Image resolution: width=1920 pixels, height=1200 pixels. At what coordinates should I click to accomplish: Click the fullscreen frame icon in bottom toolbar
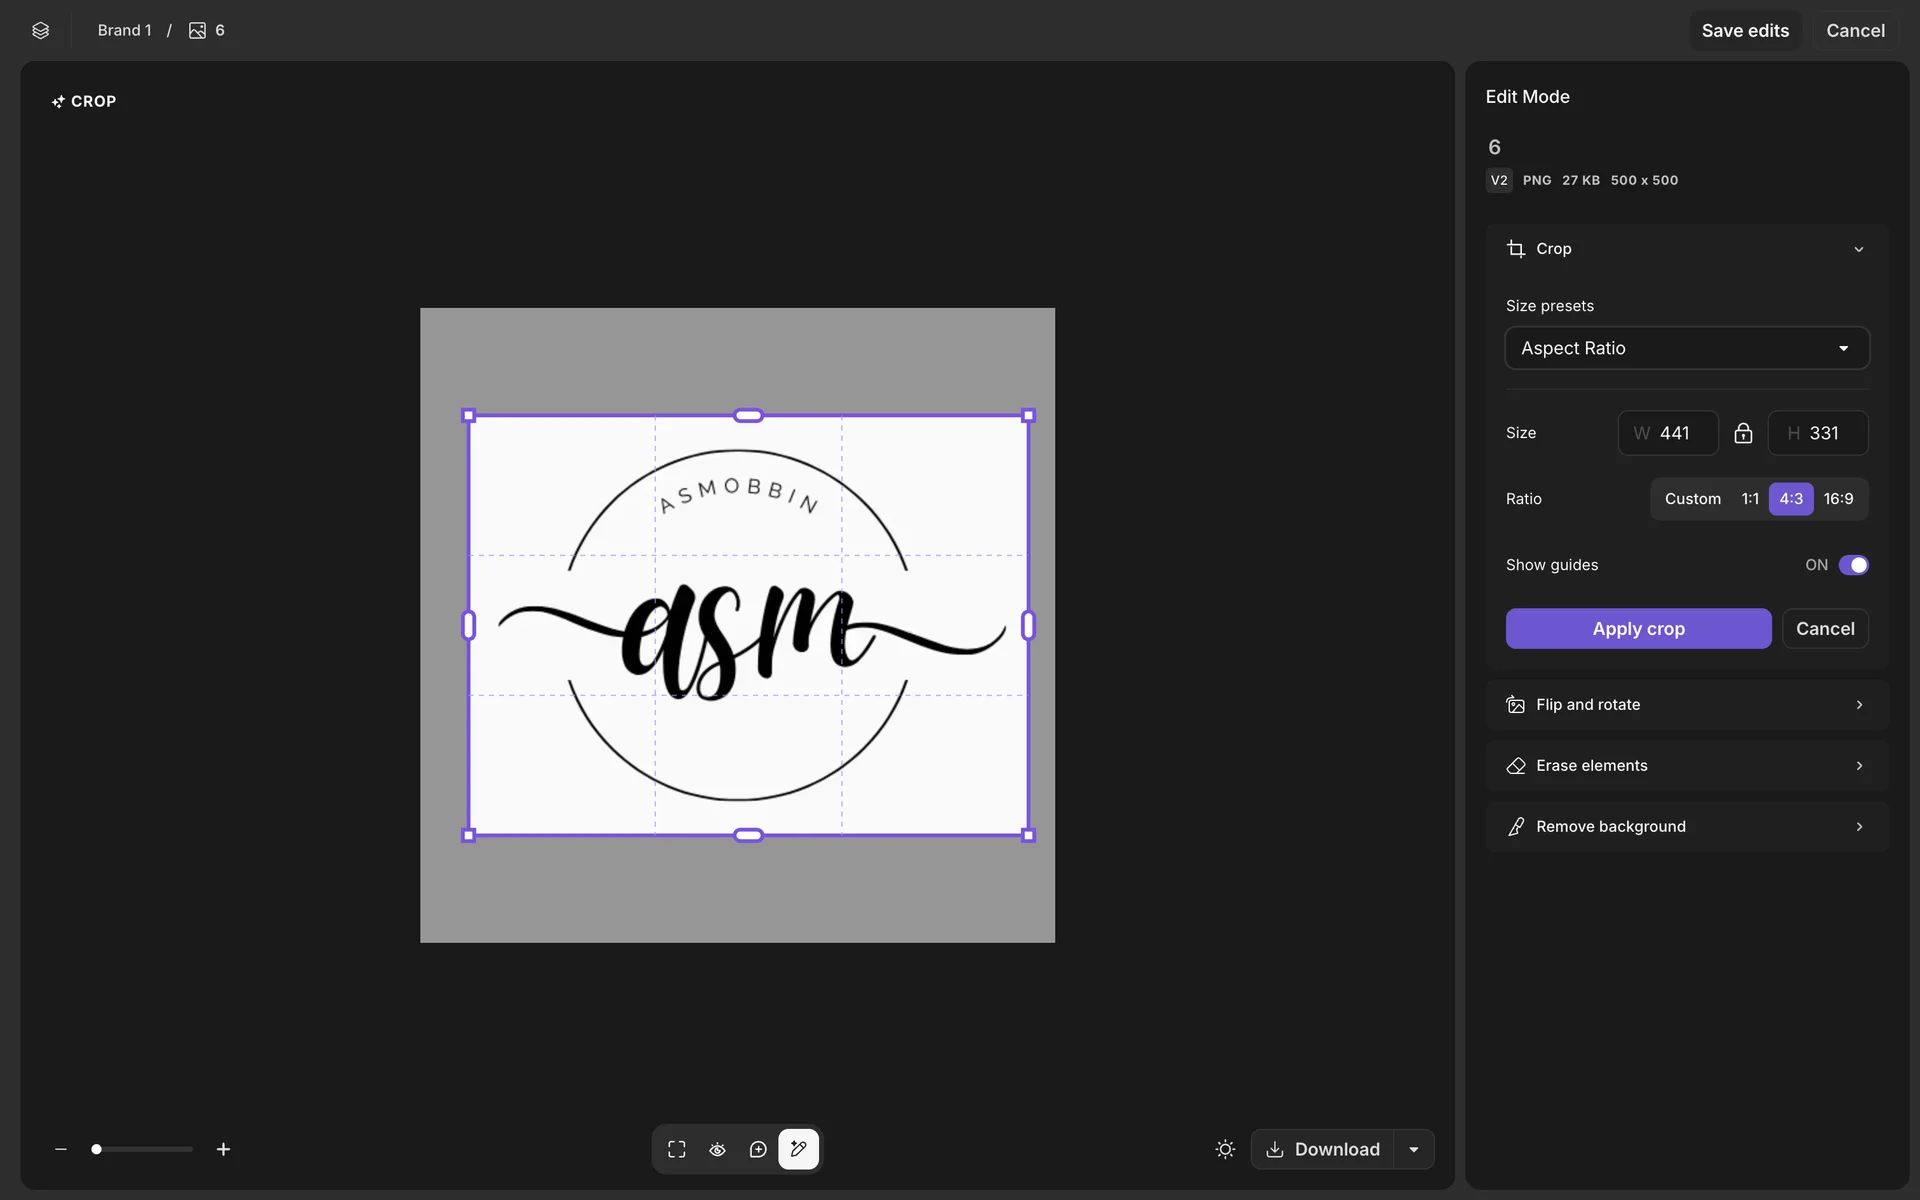[677, 1149]
